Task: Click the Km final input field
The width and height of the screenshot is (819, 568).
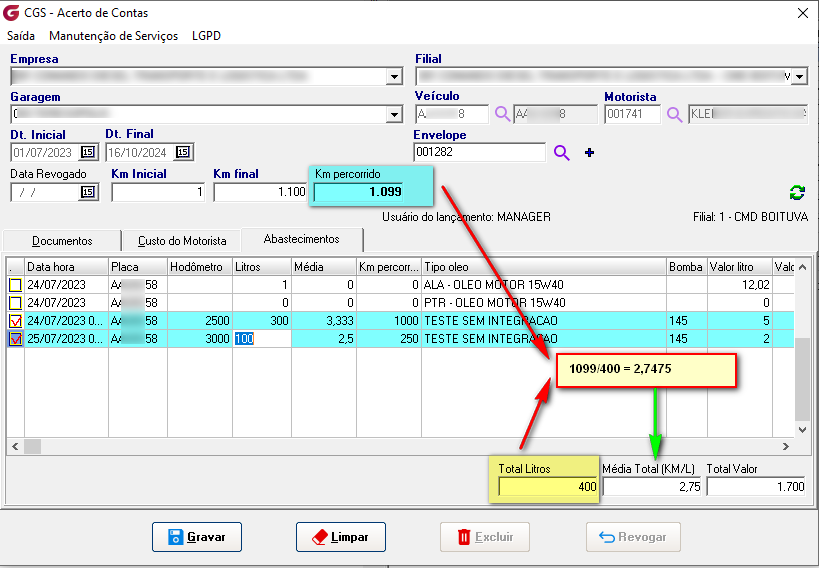Action: point(260,192)
